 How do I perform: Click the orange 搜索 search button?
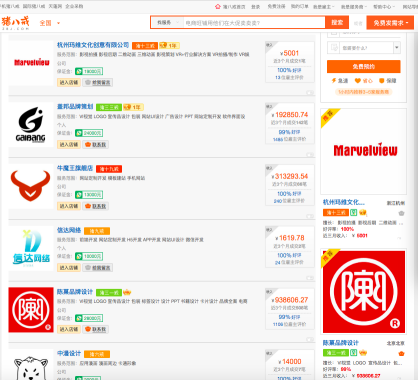tap(337, 22)
